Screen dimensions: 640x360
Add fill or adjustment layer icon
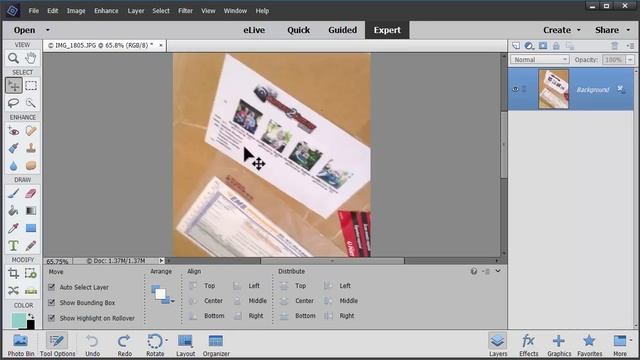(529, 46)
